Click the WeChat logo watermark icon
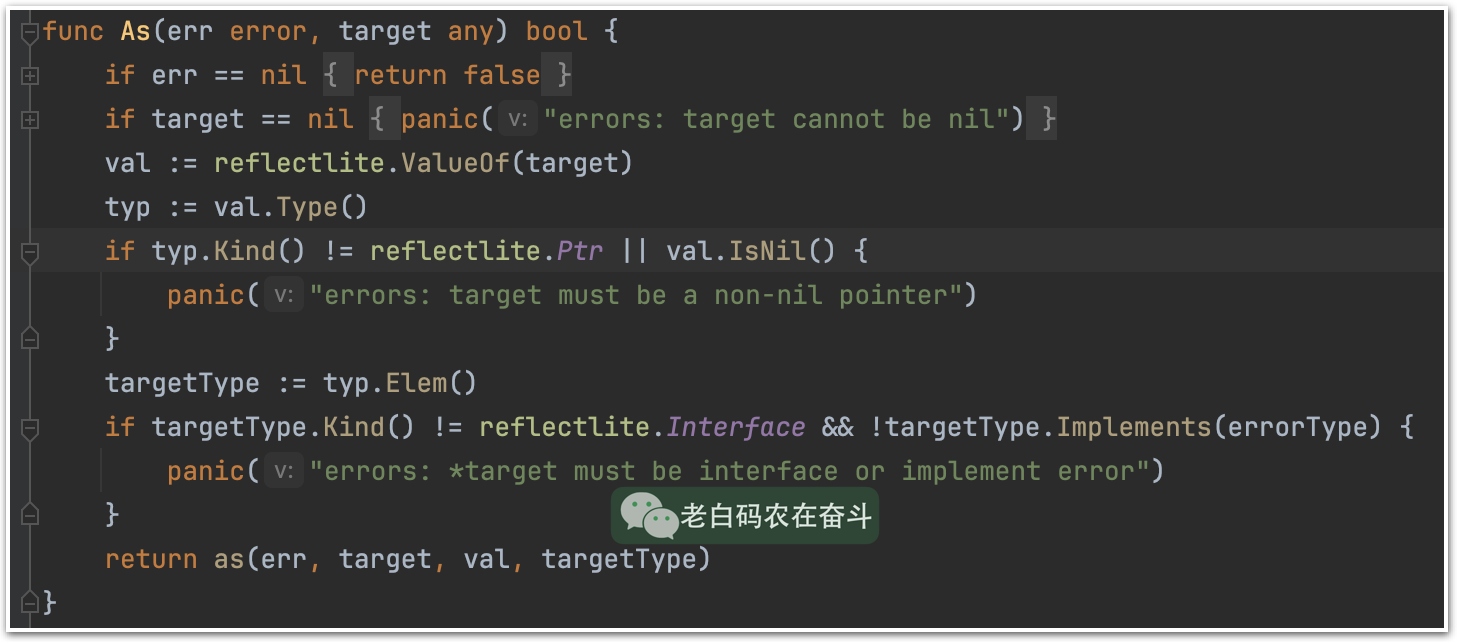Screen dimensions: 1458x642 (649, 515)
